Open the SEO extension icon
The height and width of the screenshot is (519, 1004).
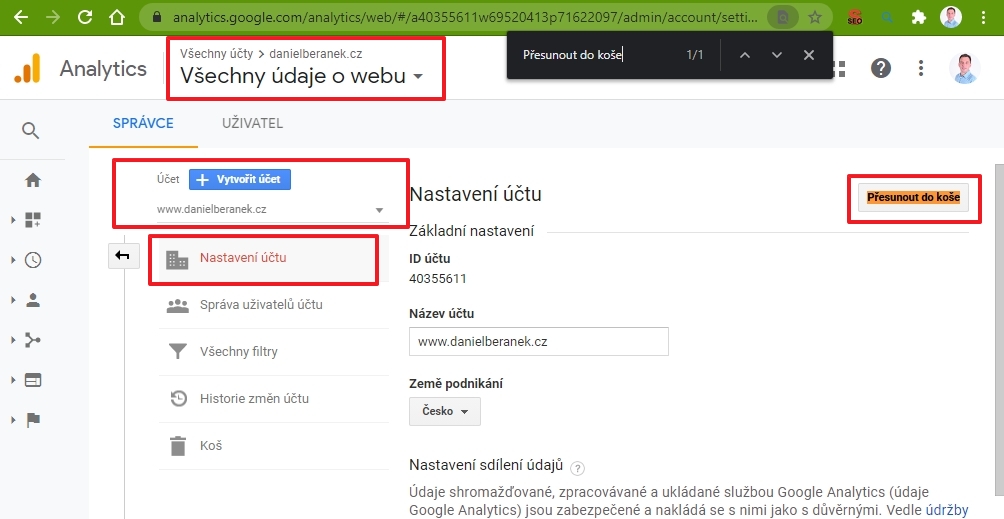[x=855, y=17]
